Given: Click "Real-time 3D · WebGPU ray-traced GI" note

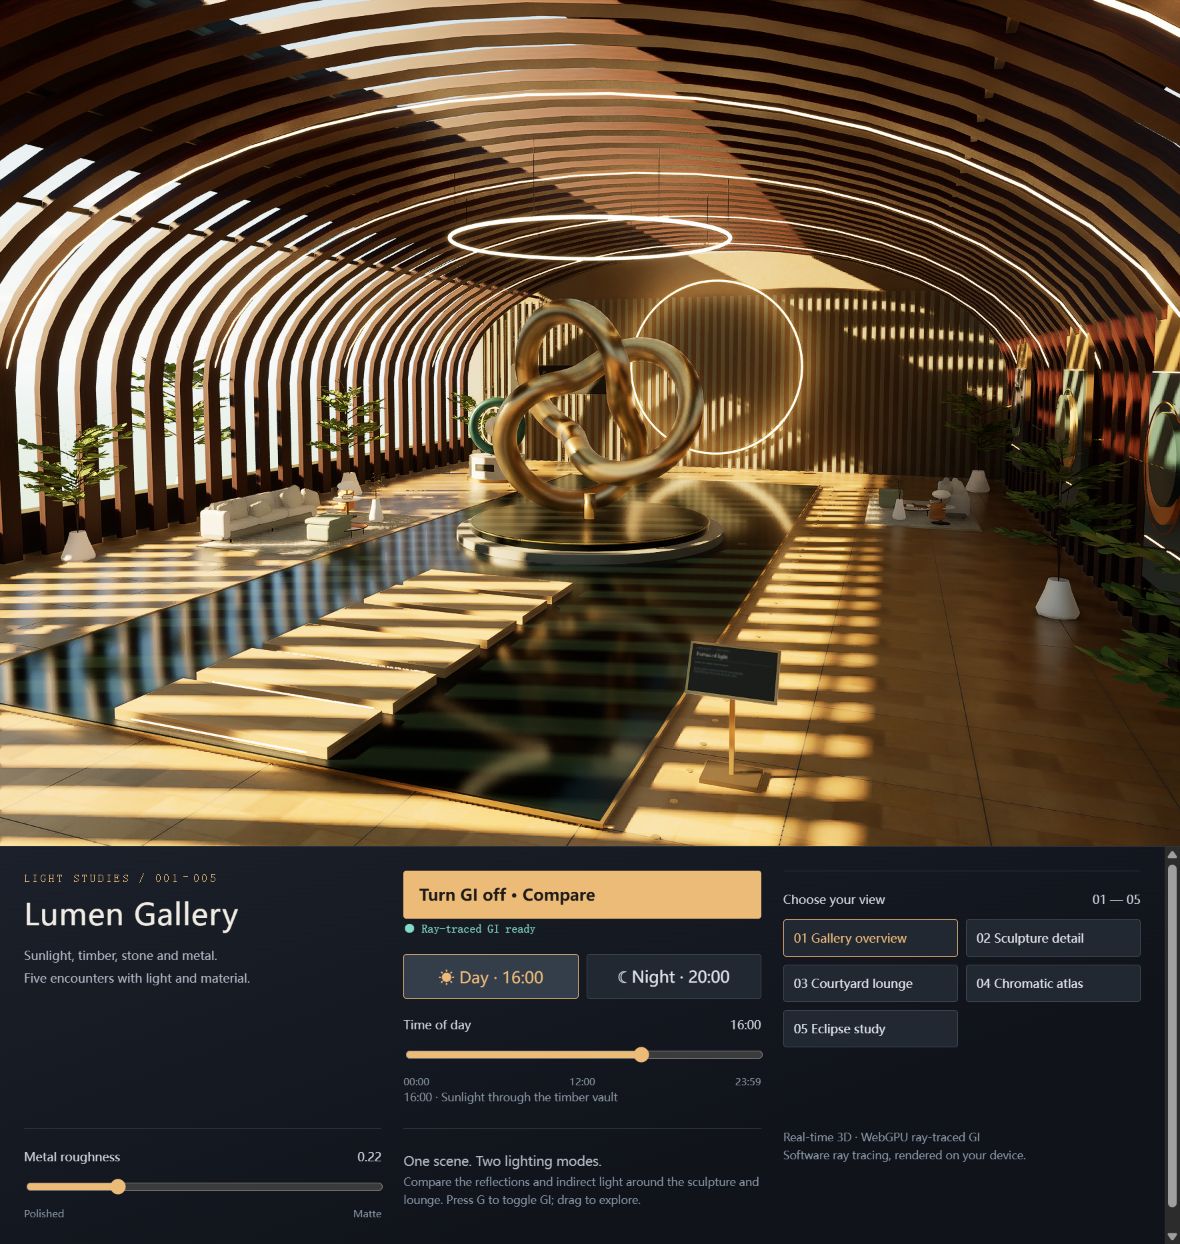Looking at the screenshot, I should (x=881, y=1137).
